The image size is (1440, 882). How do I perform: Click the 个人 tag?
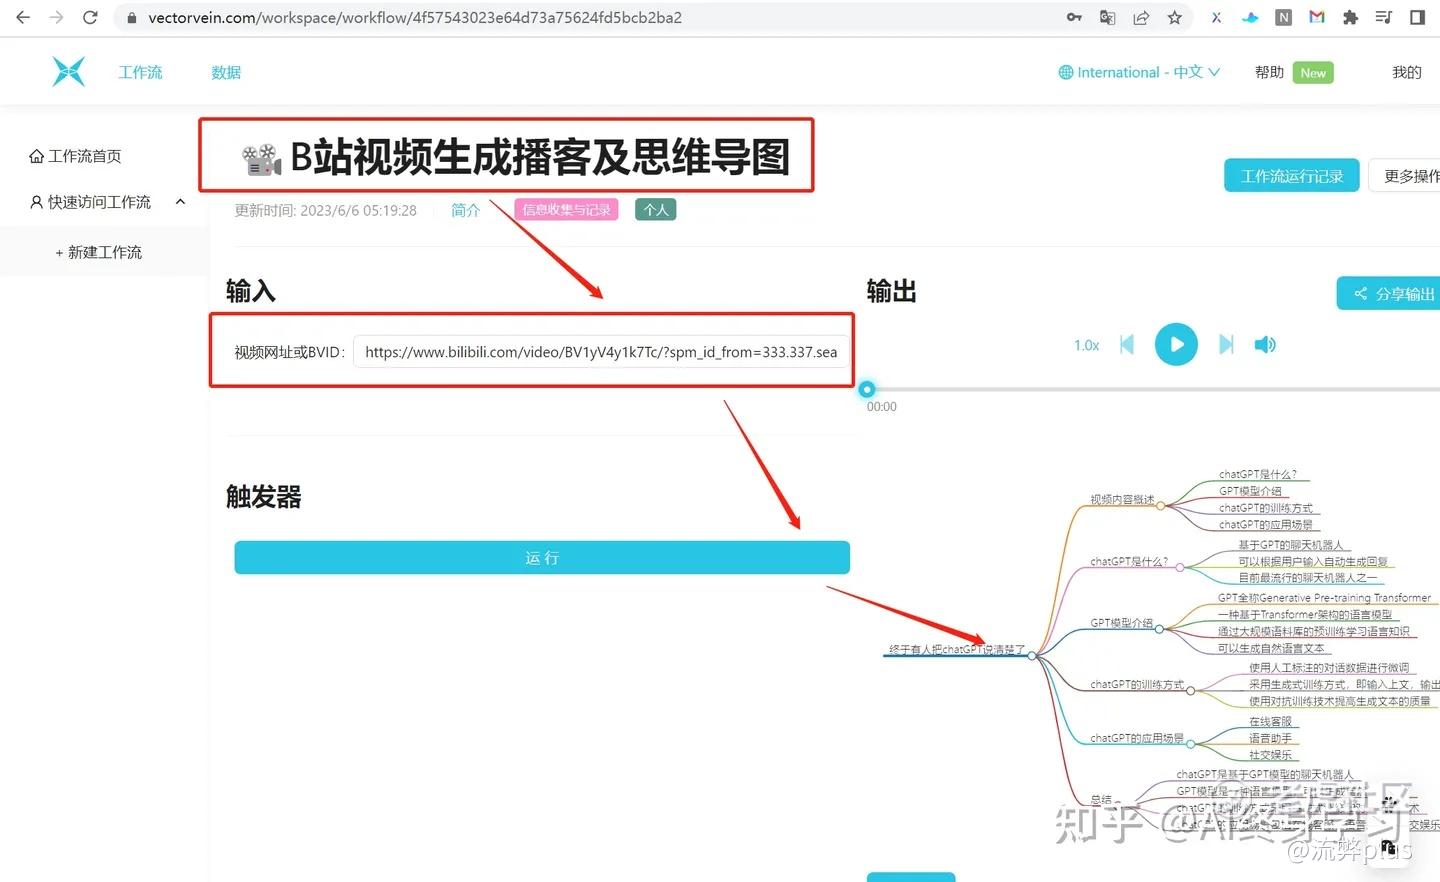click(656, 210)
